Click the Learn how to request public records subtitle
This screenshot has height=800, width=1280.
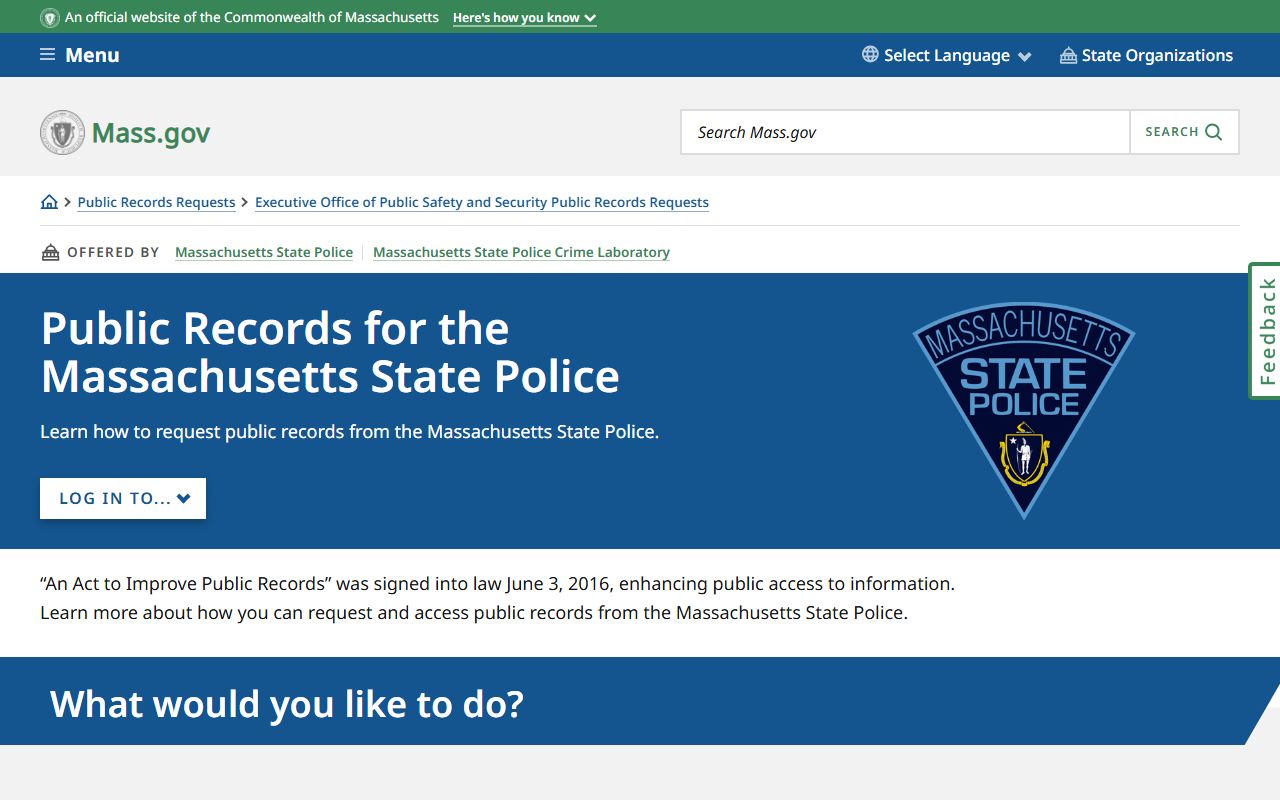pyautogui.click(x=349, y=432)
